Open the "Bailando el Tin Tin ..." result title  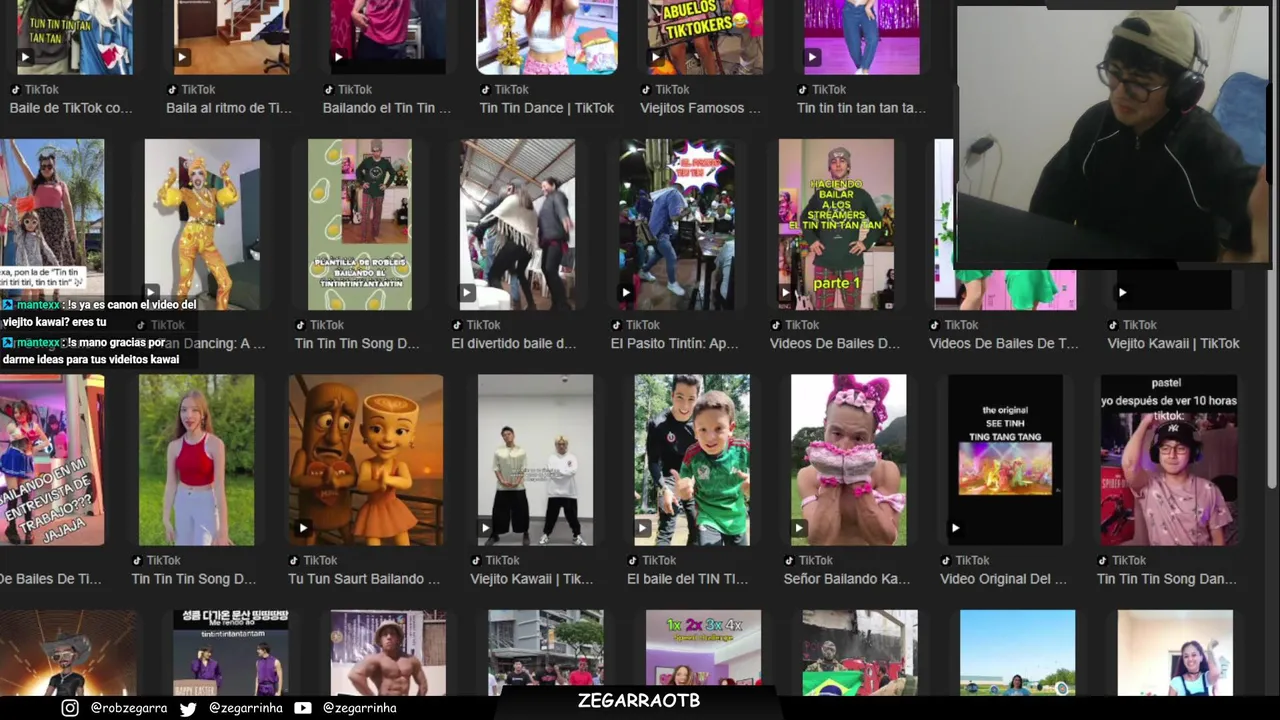pyautogui.click(x=386, y=108)
